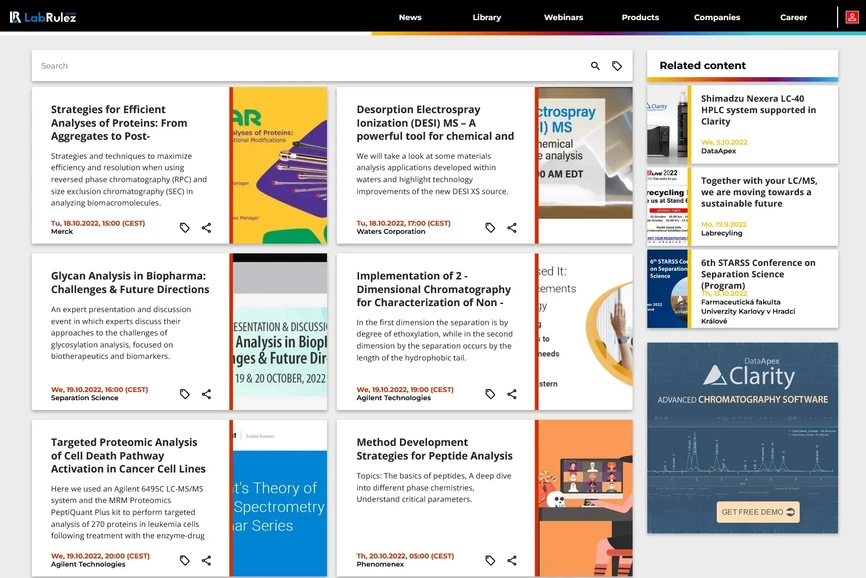Click DataApex under Shimadzu Nexera article
The width and height of the screenshot is (866, 578).
pyautogui.click(x=718, y=151)
